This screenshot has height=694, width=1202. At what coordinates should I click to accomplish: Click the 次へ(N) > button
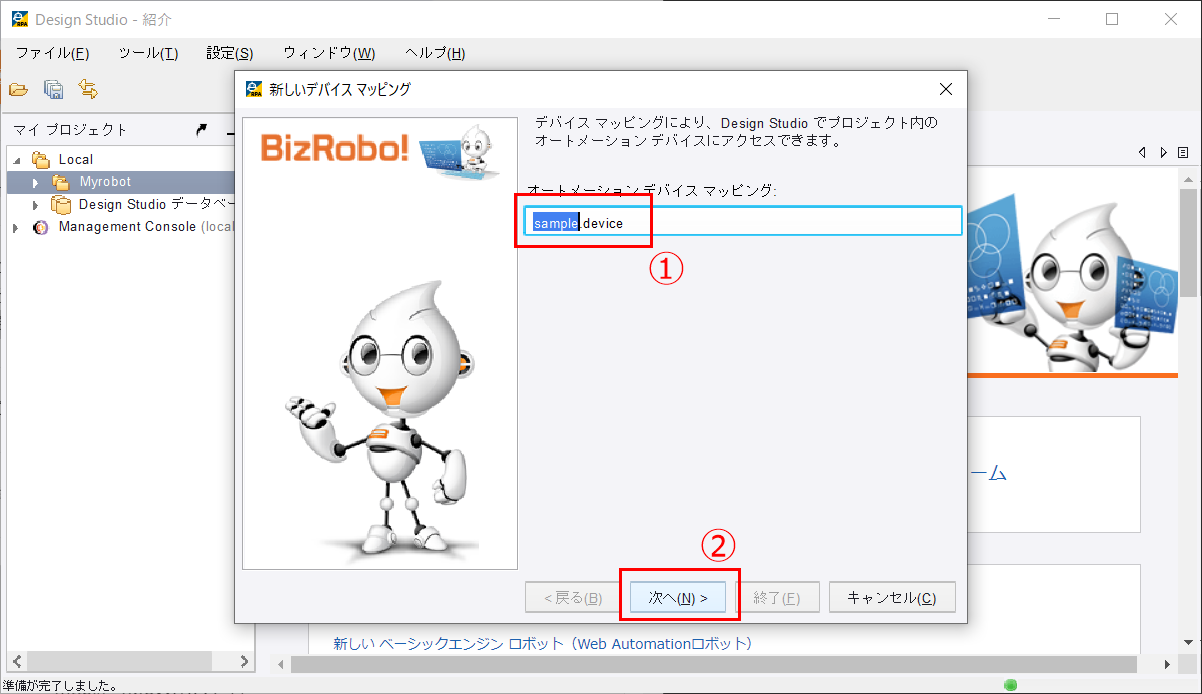coord(679,597)
